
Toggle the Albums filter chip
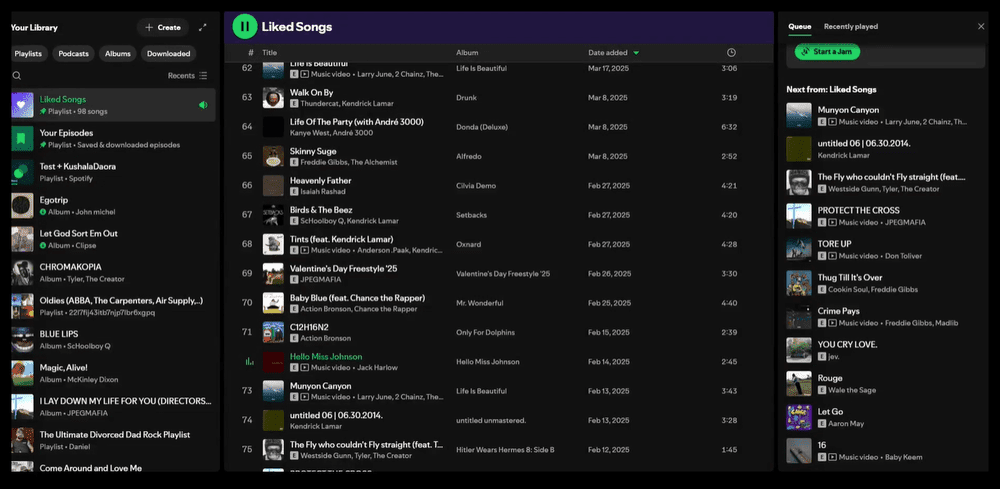118,54
